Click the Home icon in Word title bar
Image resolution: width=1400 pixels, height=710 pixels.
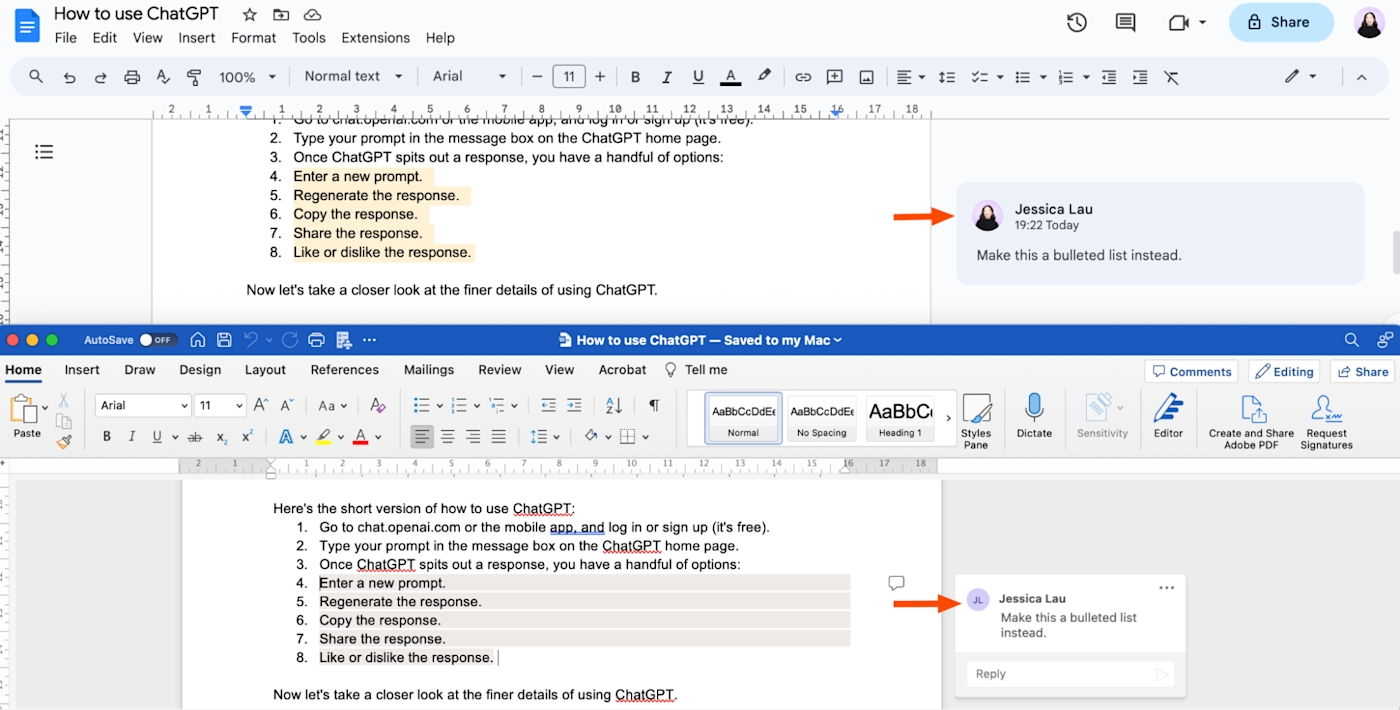[198, 340]
